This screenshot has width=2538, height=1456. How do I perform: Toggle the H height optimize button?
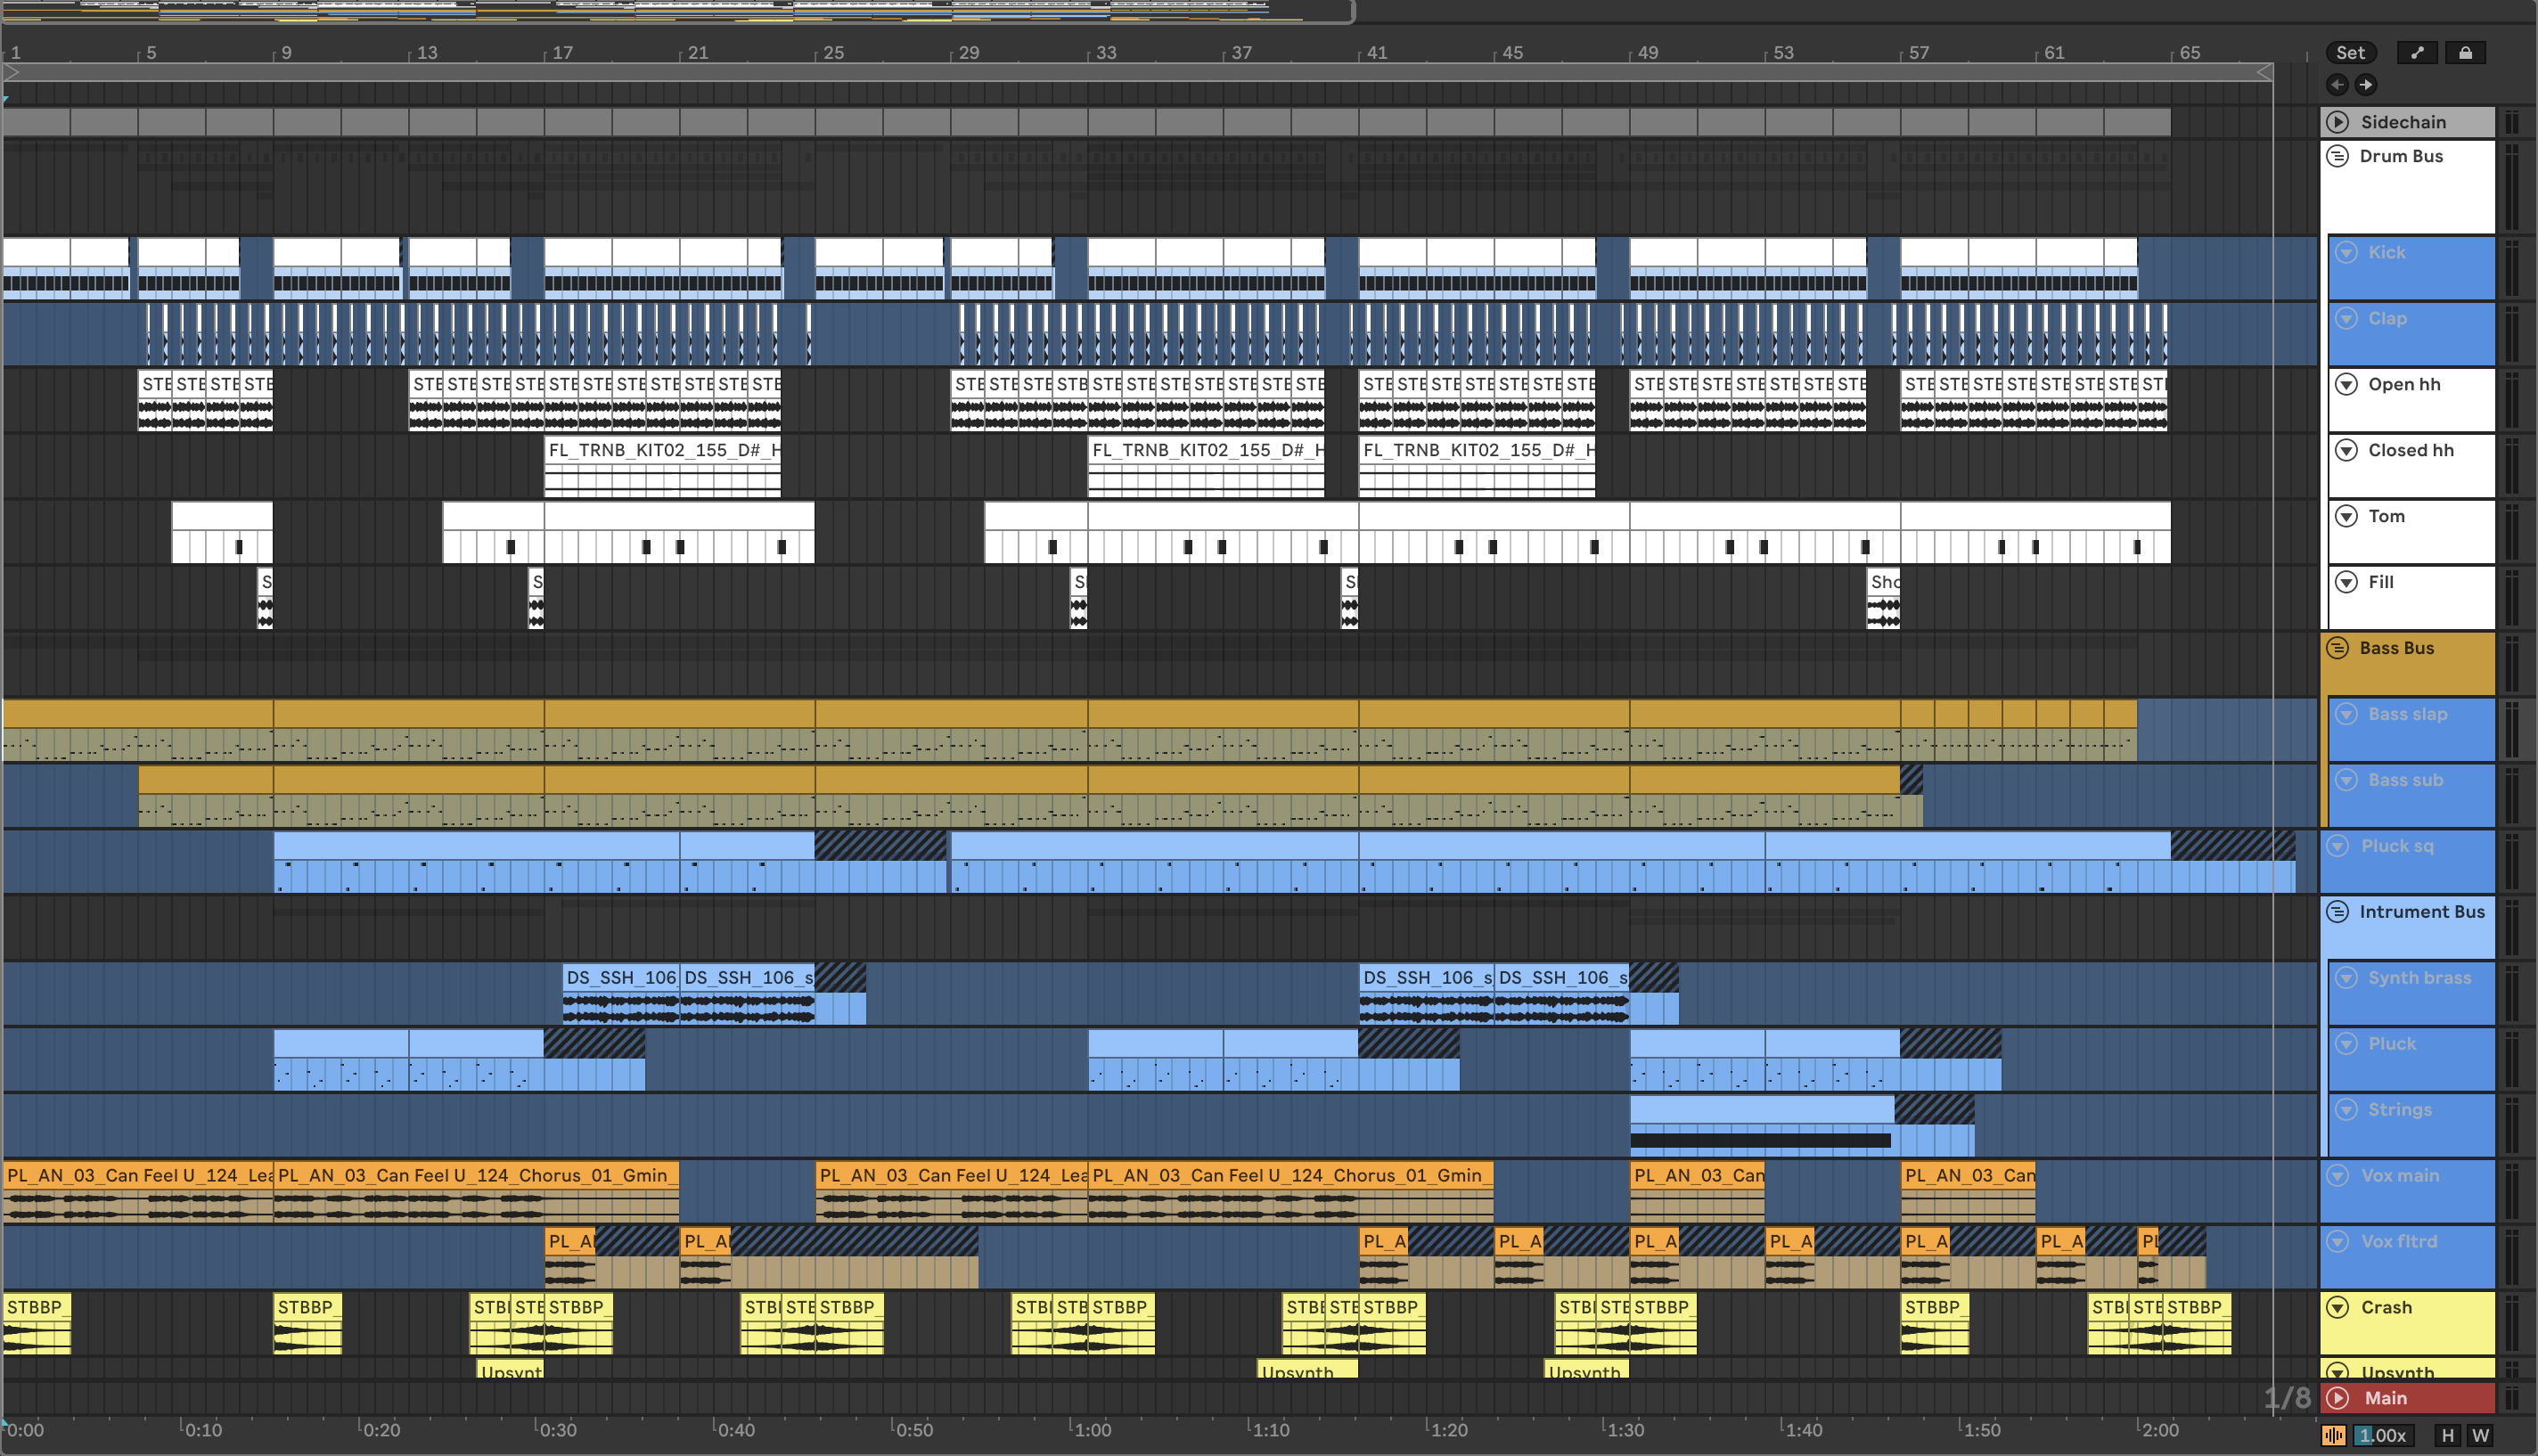(x=2447, y=1435)
